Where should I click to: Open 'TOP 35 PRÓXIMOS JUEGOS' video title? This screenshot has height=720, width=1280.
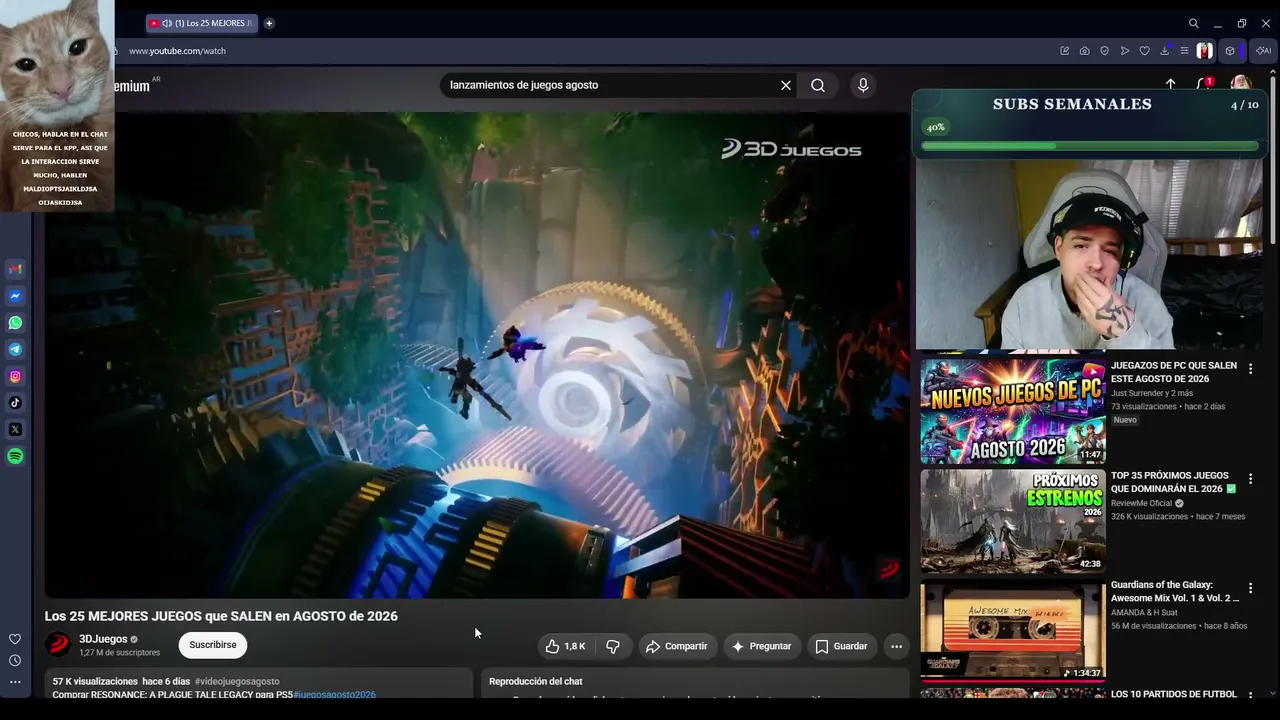pos(1174,482)
